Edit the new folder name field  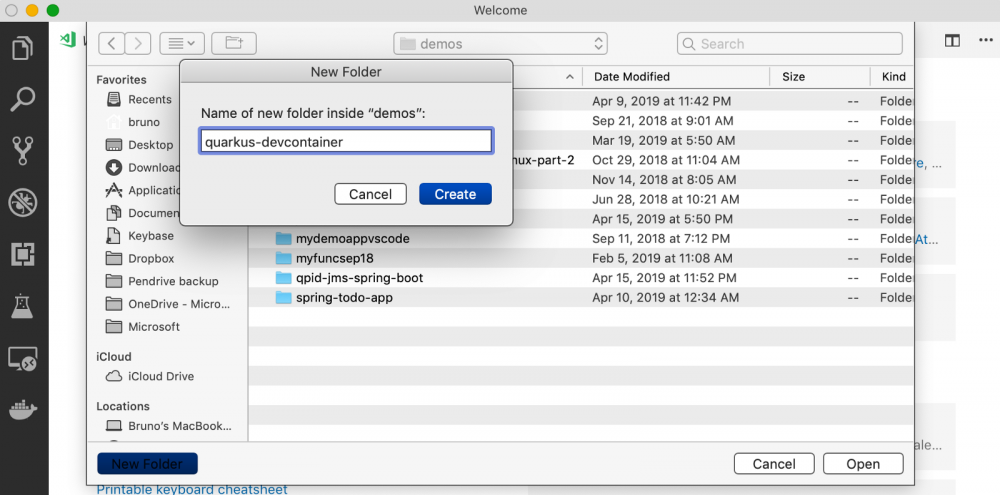tap(346, 142)
